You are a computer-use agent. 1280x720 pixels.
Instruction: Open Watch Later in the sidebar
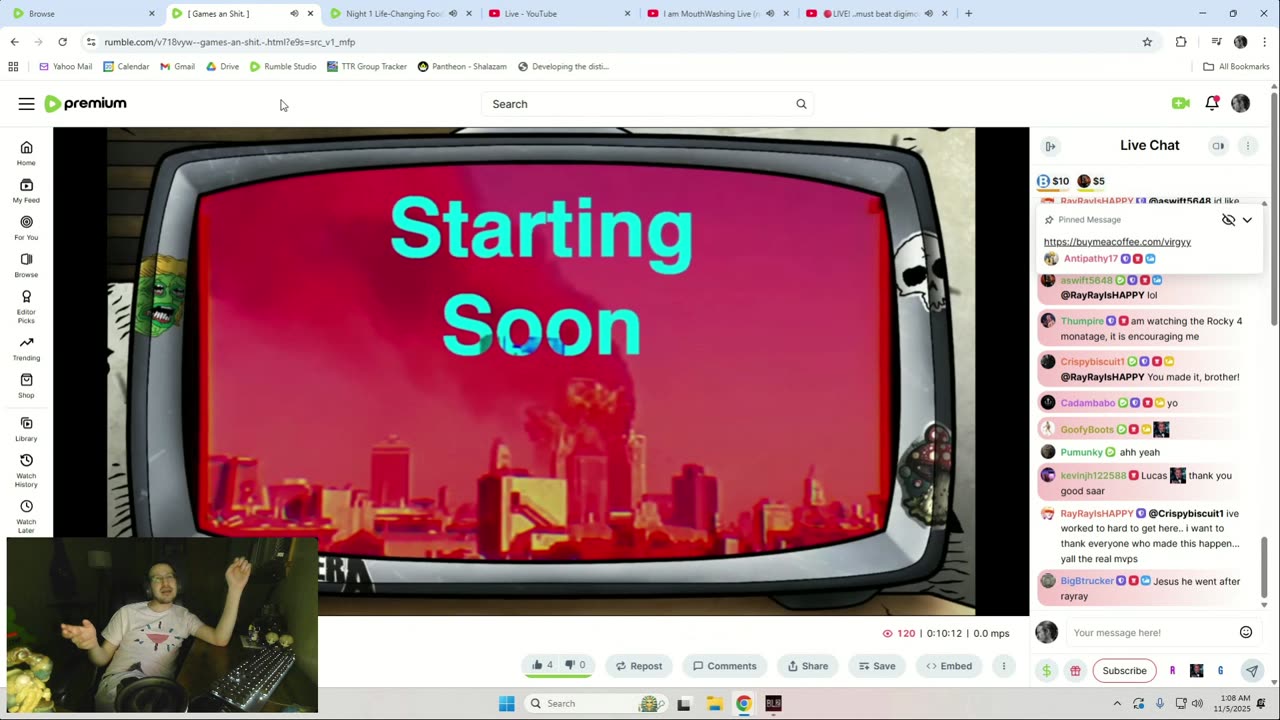26,516
